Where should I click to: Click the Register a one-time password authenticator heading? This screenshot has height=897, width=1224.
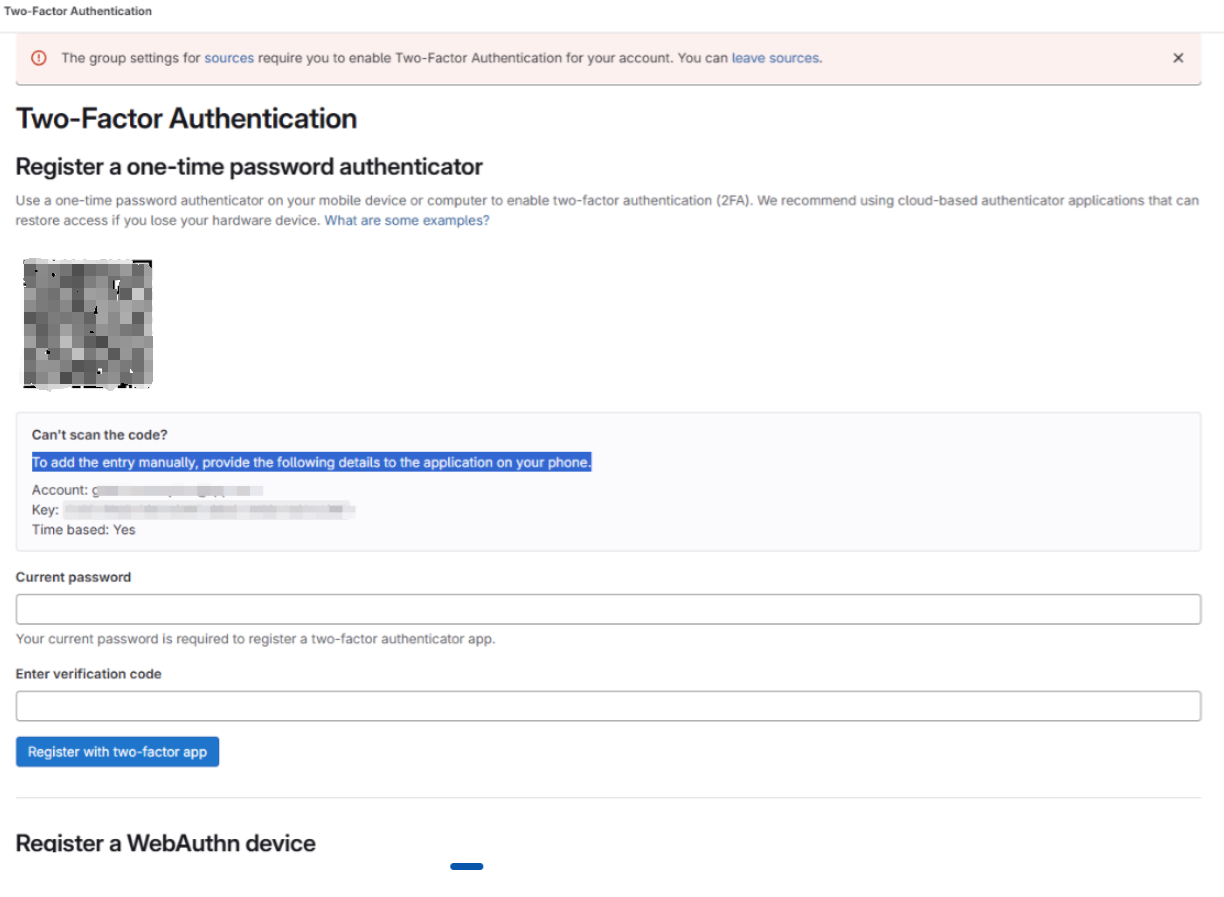(x=248, y=167)
